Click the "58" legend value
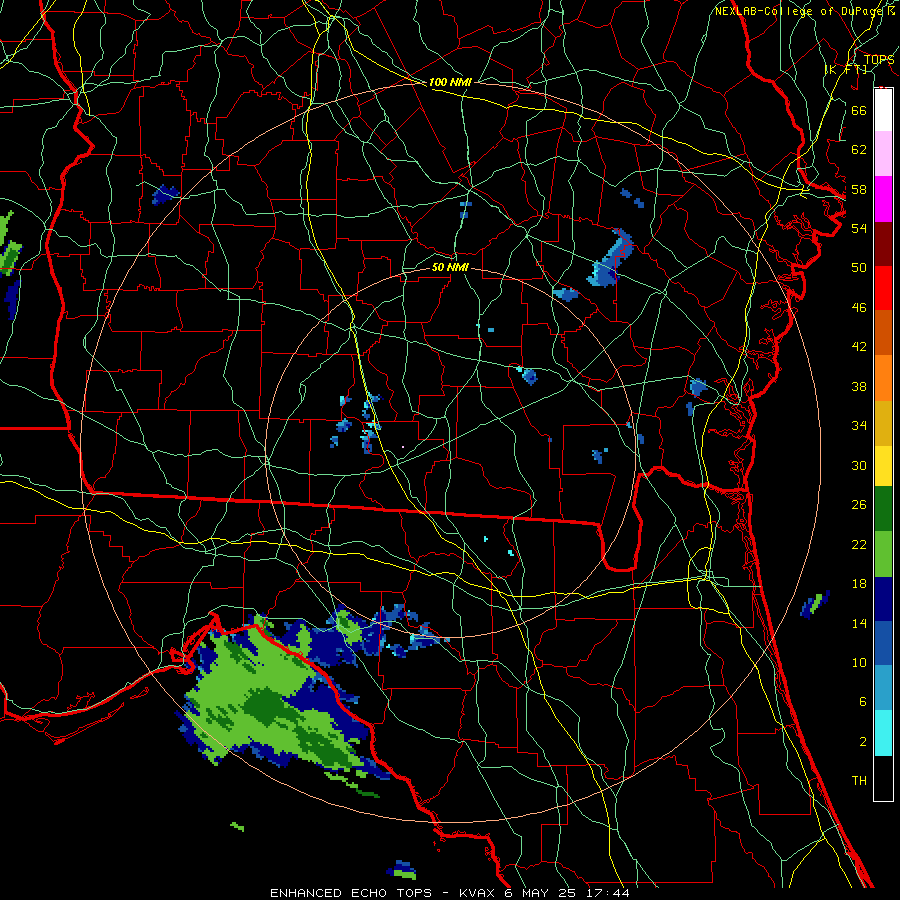900x900 pixels. click(x=859, y=189)
